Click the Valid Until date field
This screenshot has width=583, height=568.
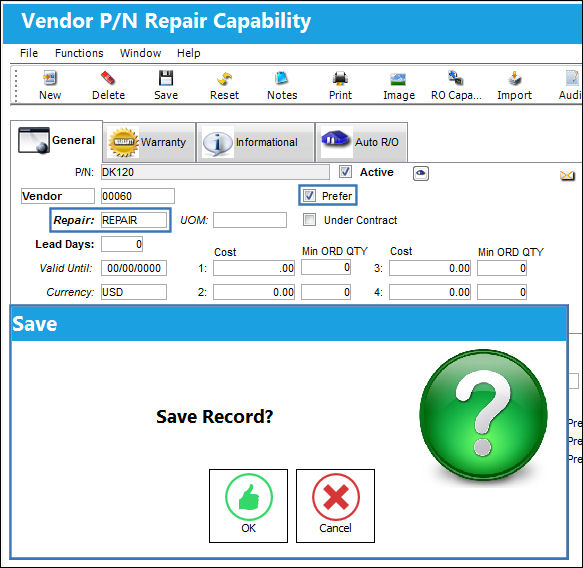(134, 268)
